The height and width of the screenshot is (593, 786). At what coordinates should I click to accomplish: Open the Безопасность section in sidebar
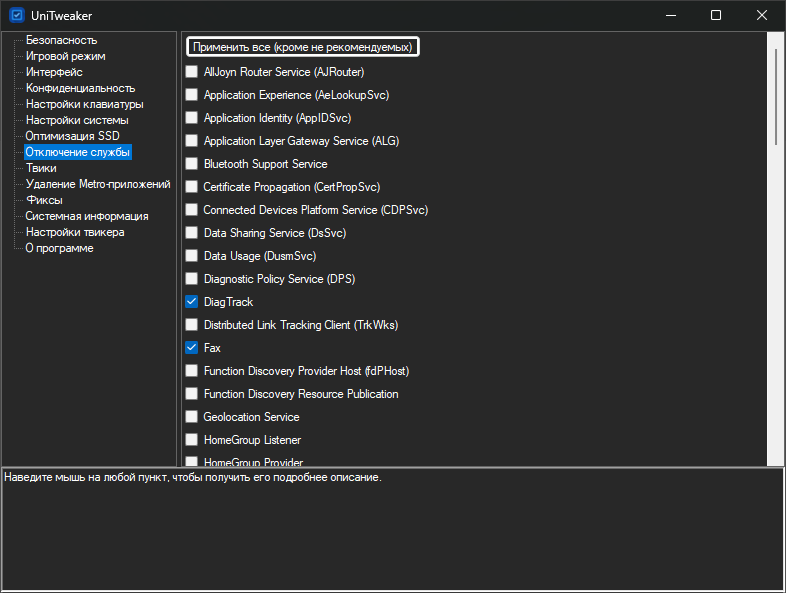61,40
